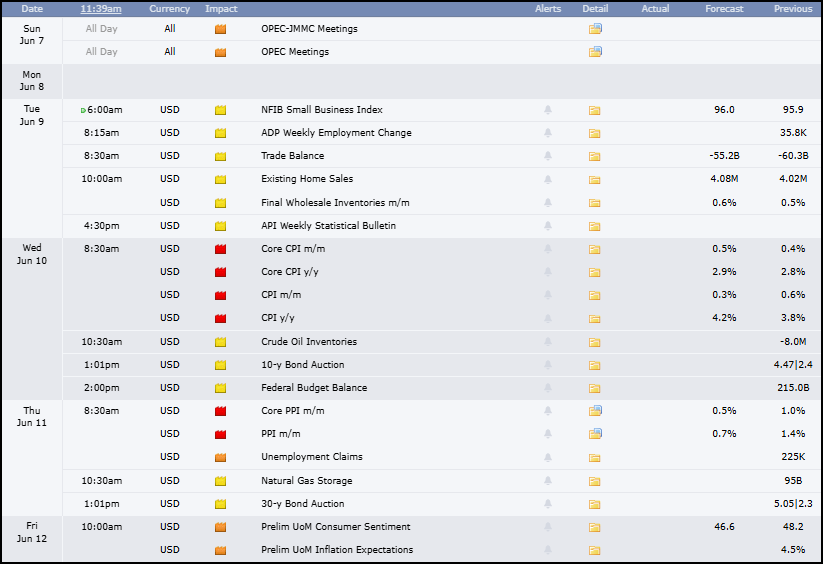
Task: Click the Actual column header
Action: pyautogui.click(x=656, y=9)
